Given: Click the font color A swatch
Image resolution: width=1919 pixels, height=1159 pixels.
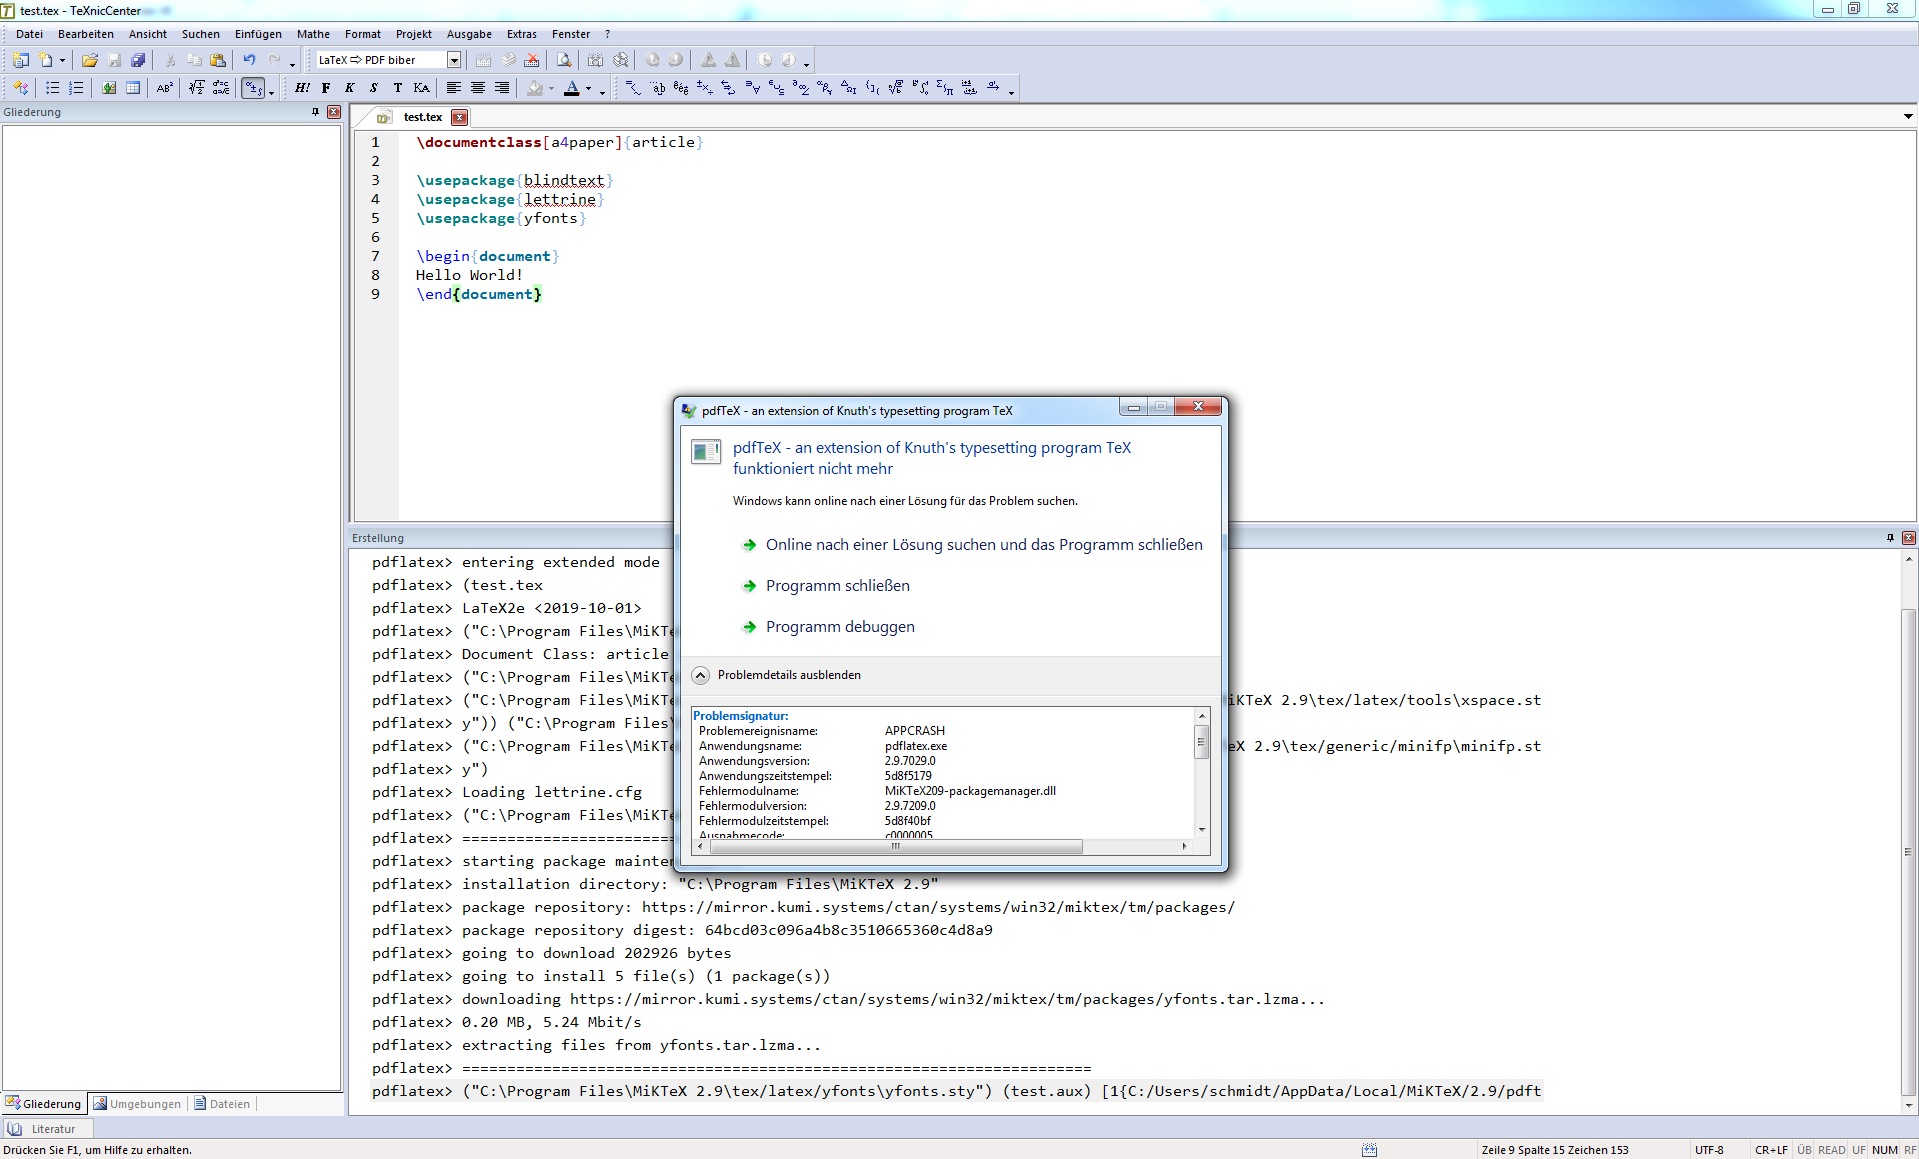Looking at the screenshot, I should 572,88.
